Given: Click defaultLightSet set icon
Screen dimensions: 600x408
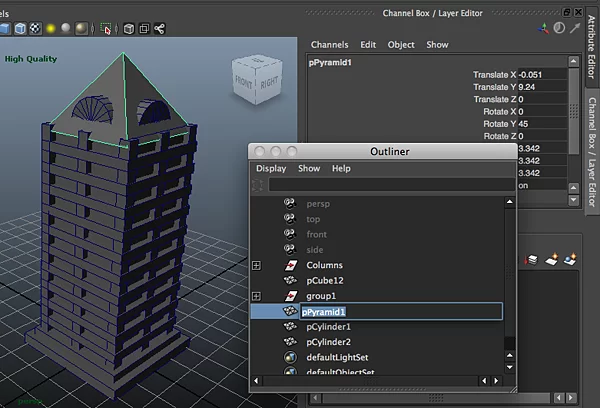Looking at the screenshot, I should (x=290, y=357).
